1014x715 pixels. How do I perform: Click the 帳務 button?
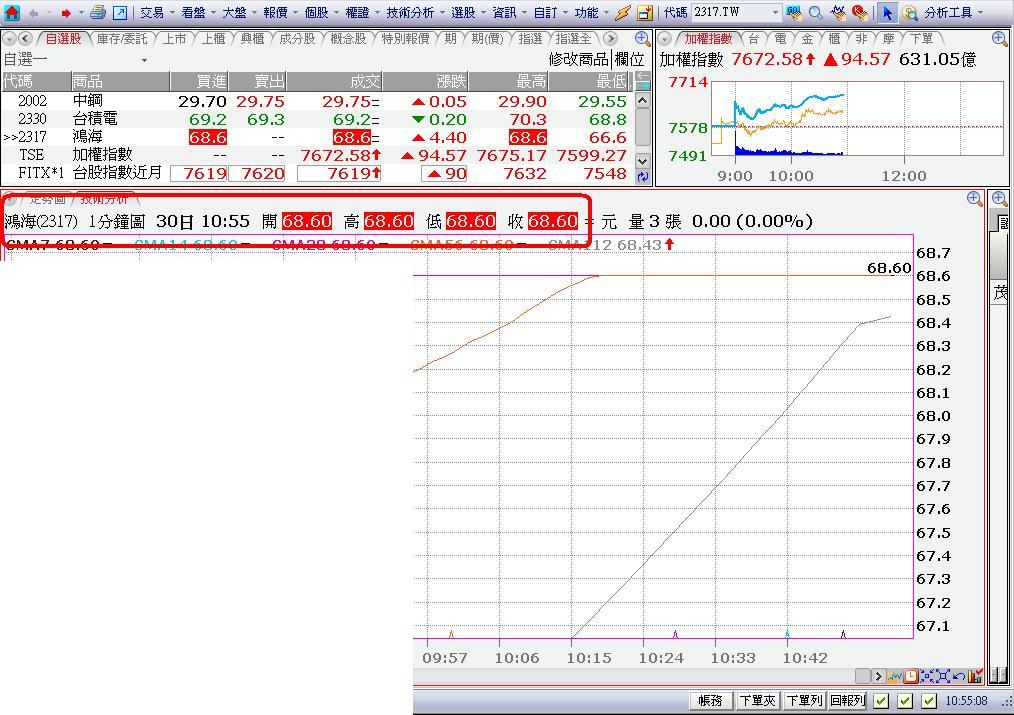[710, 700]
